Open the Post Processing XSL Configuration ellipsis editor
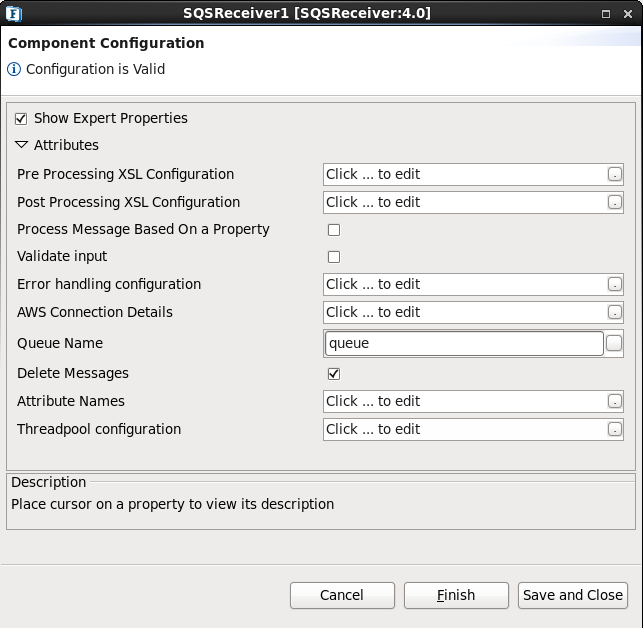Viewport: 643px width, 628px height. 614,202
